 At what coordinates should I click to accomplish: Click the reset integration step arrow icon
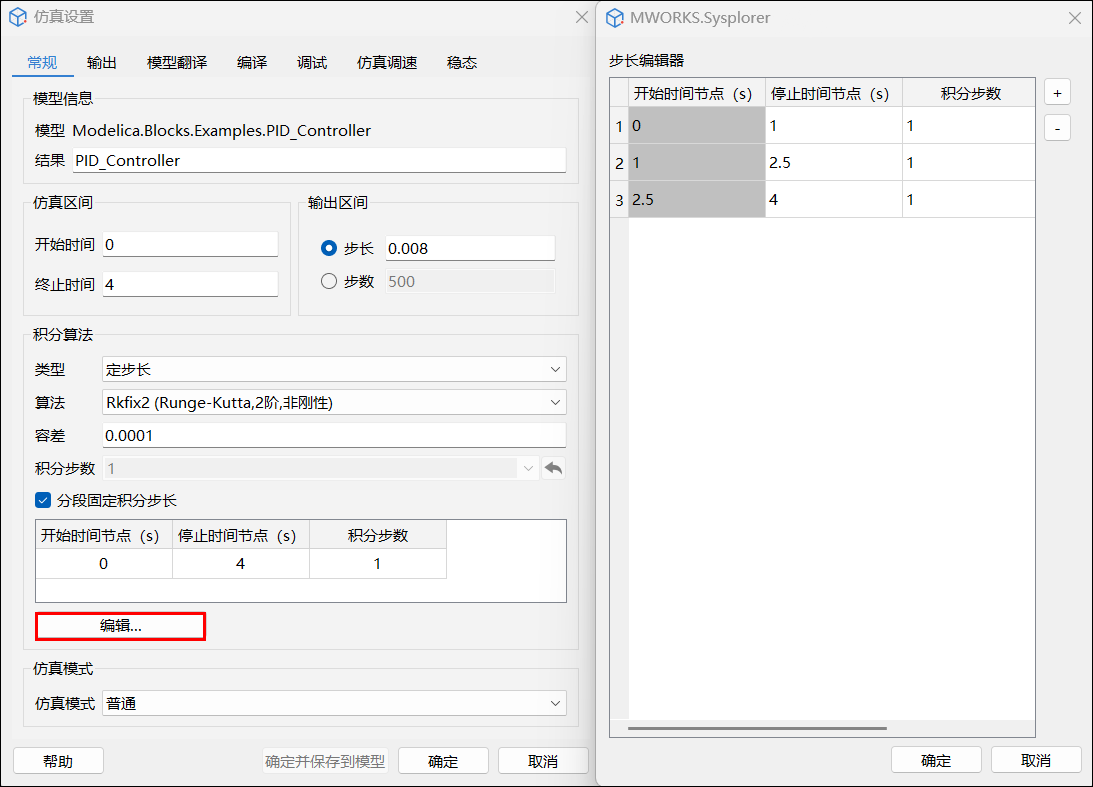553,468
